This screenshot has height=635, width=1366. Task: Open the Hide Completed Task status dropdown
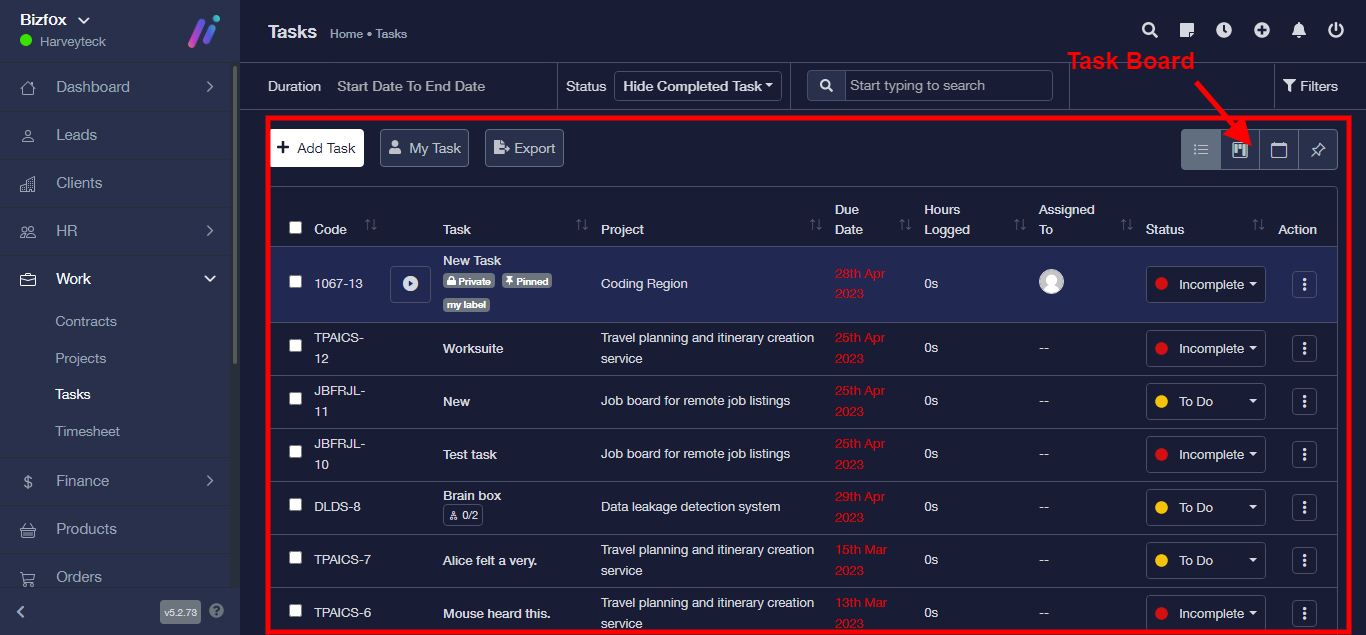[x=697, y=86]
